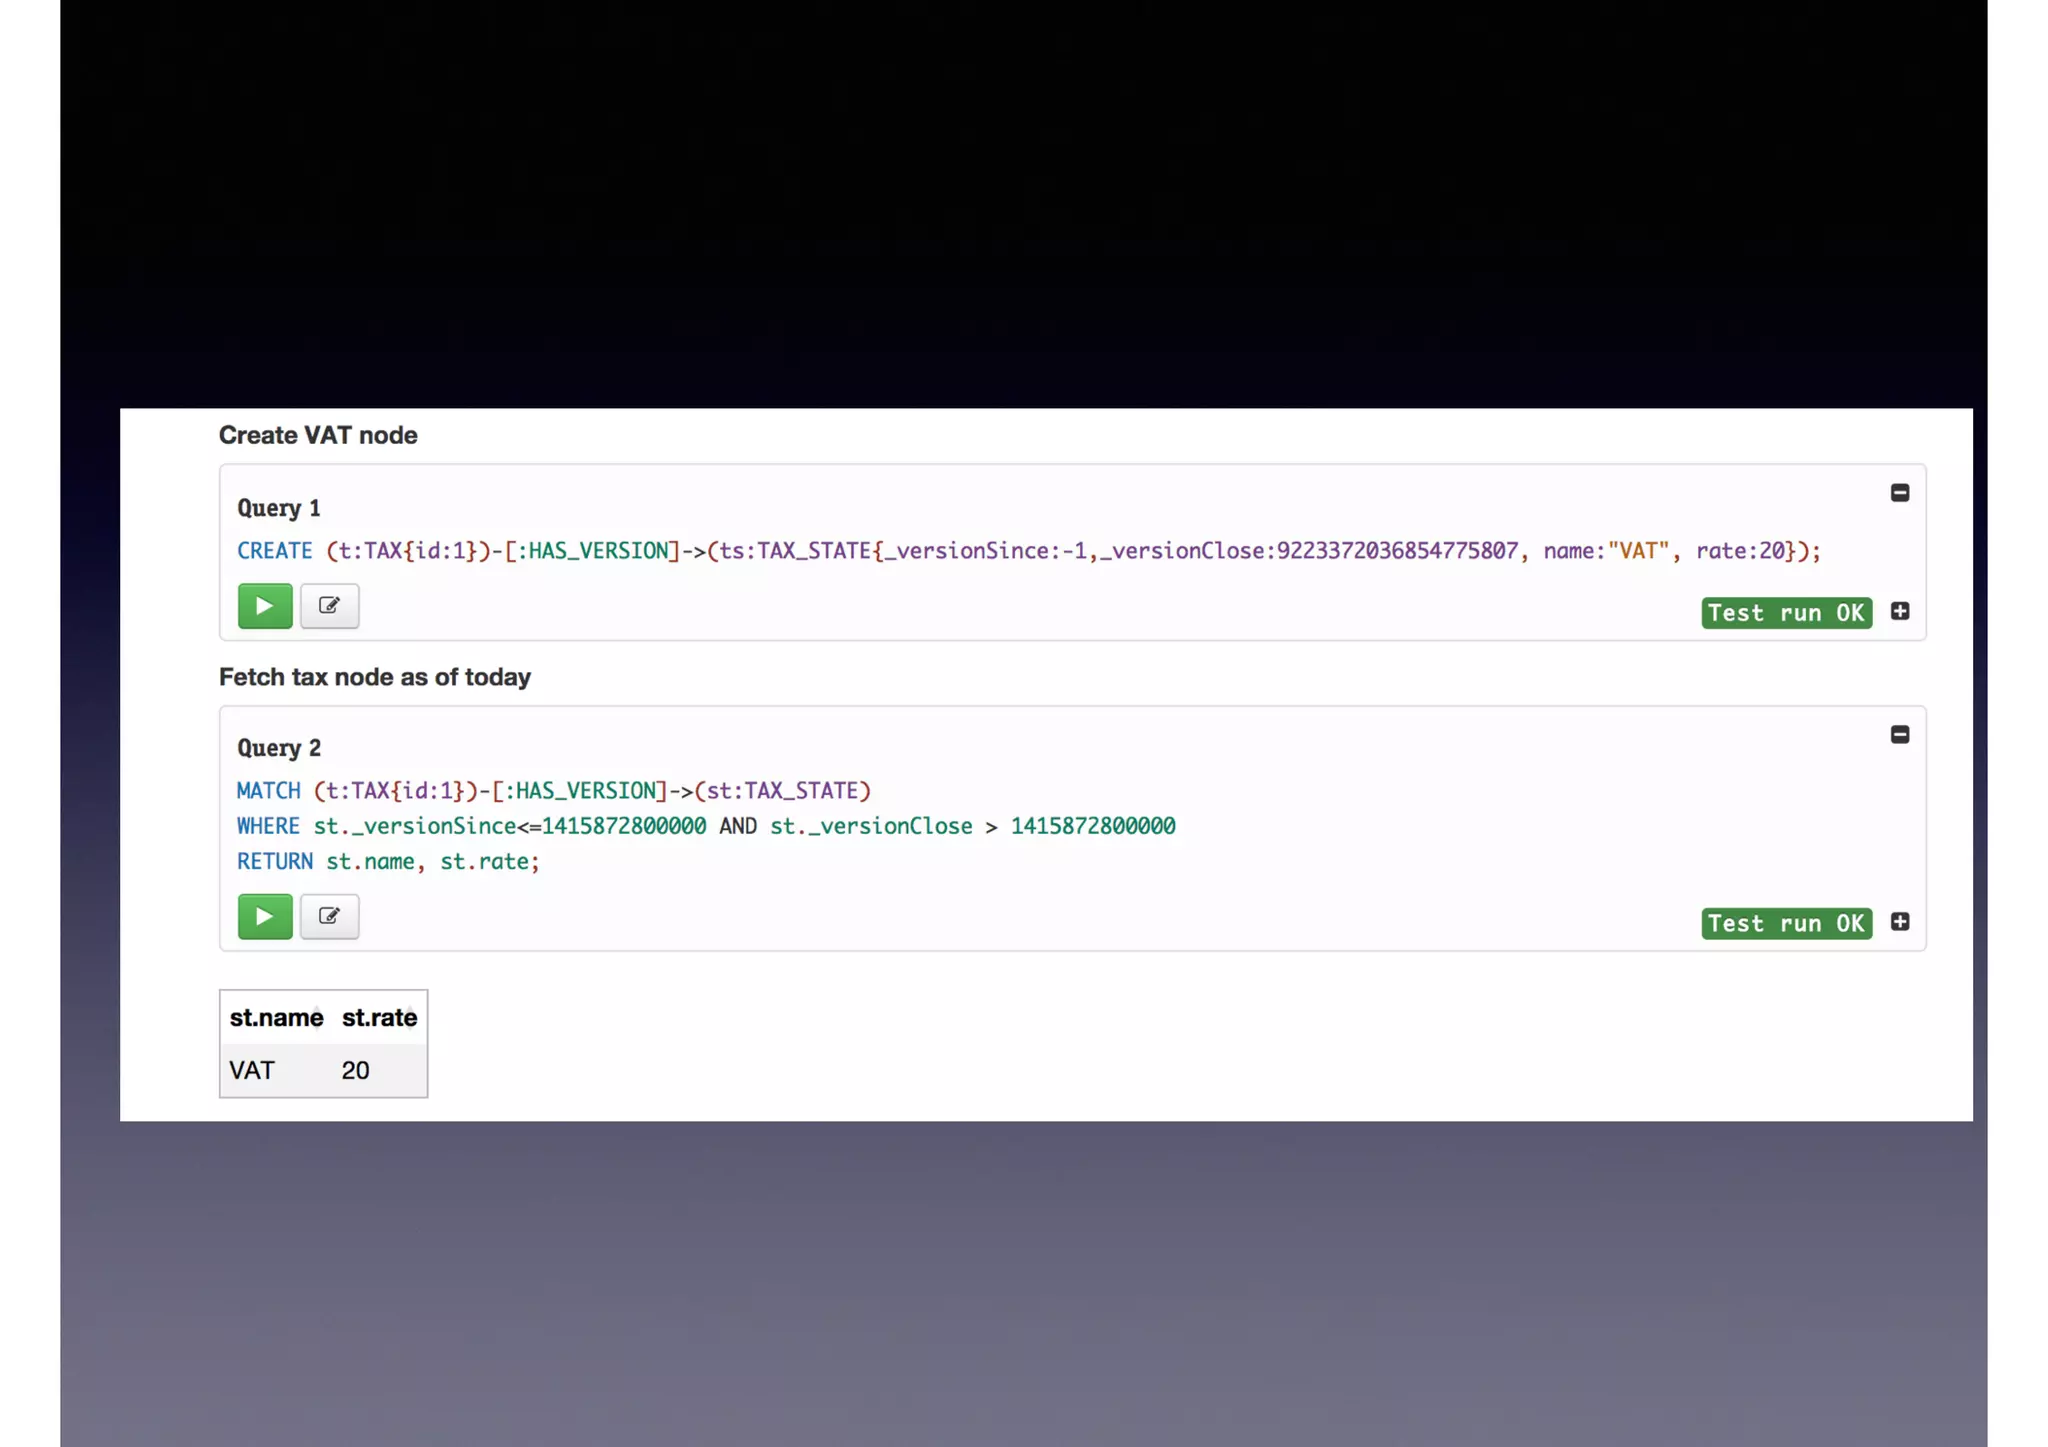This screenshot has height=1447, width=2048.
Task: Expand Query 1 test result details
Action: (1899, 611)
